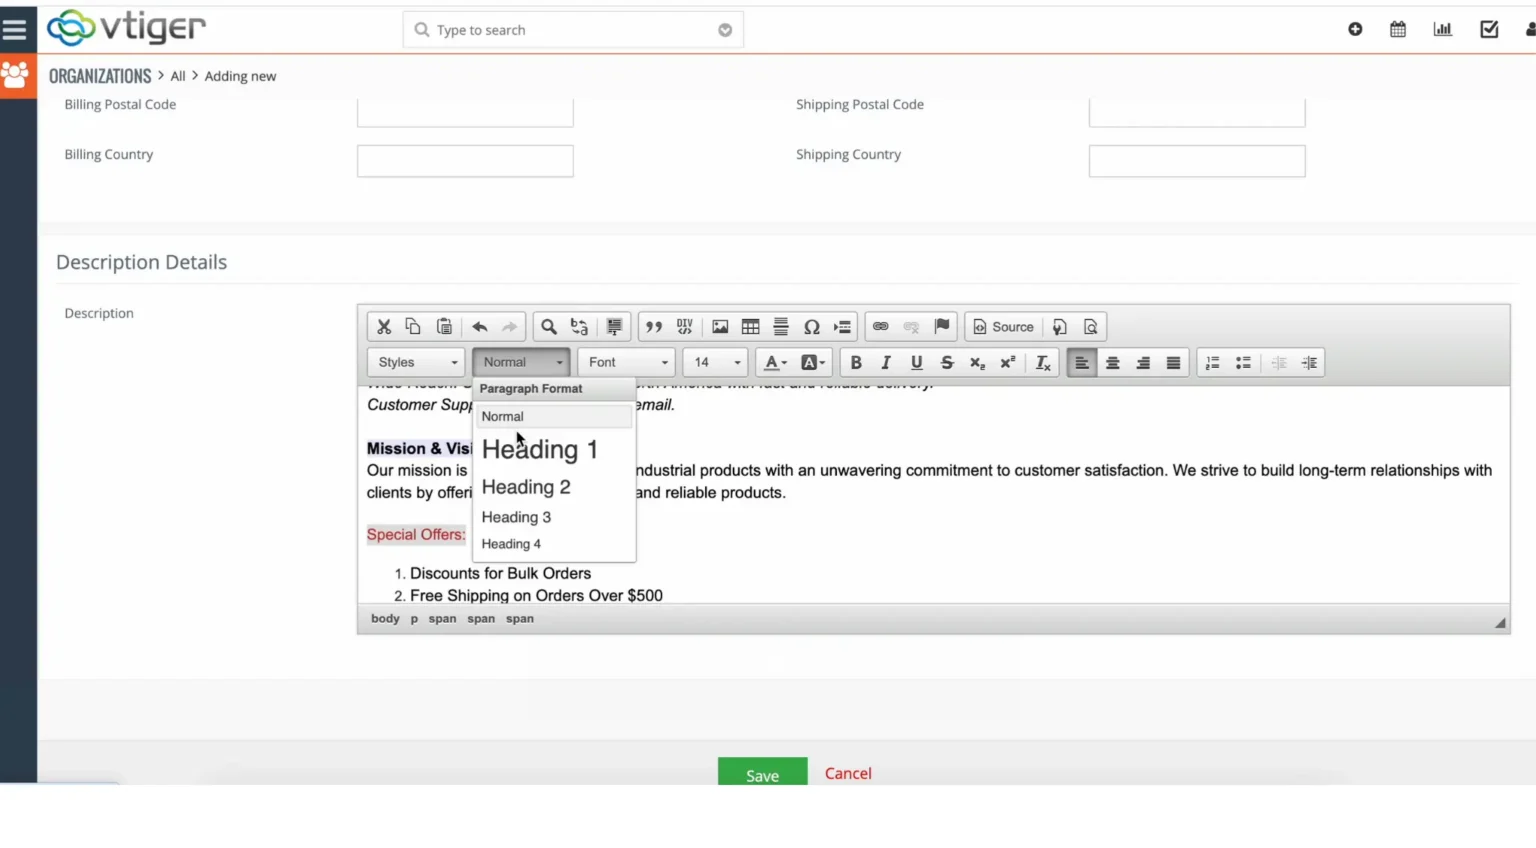Cancel adding the new organization
Viewport: 1536px width, 848px height.
tap(847, 773)
